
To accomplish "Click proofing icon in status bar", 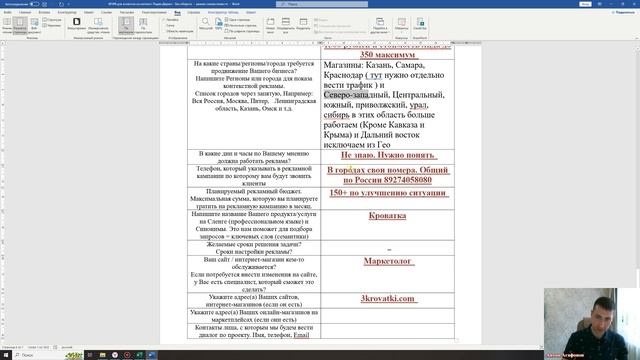I will [55, 347].
